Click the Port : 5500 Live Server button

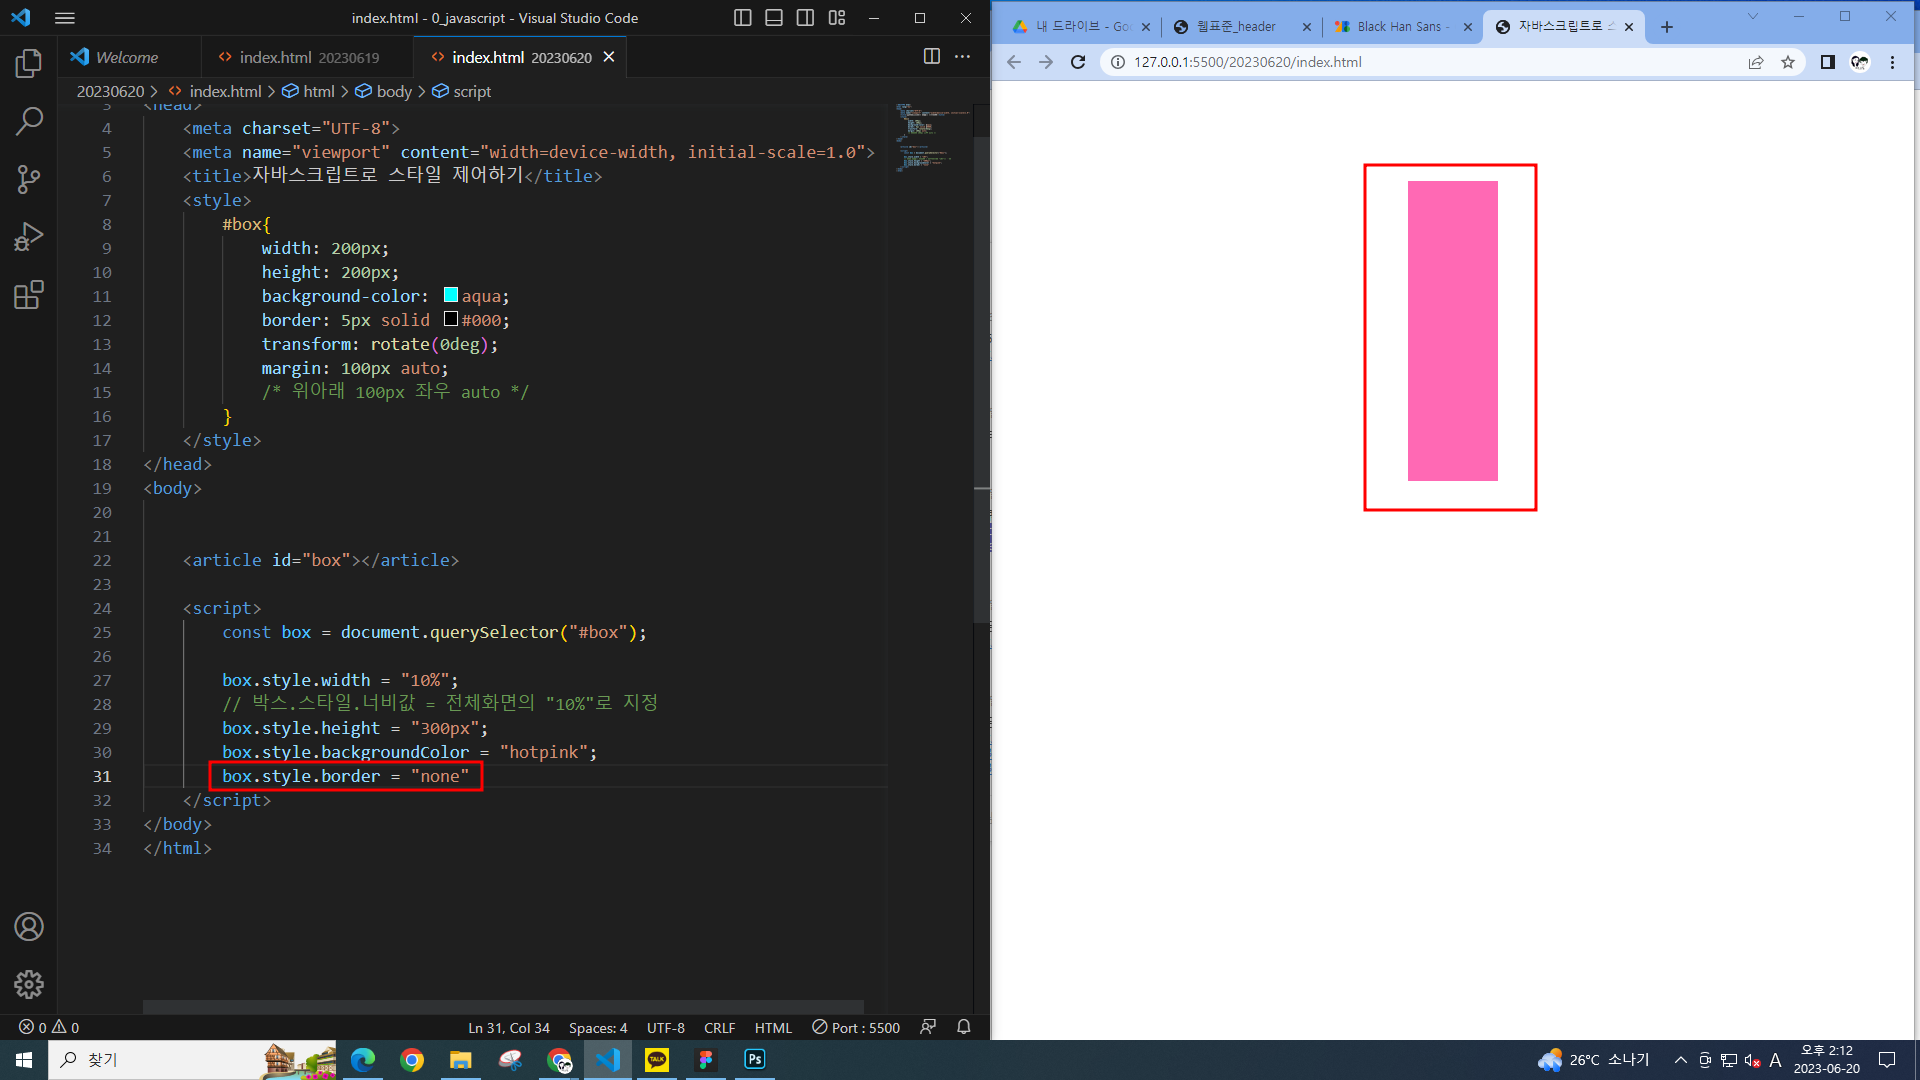(x=856, y=1027)
